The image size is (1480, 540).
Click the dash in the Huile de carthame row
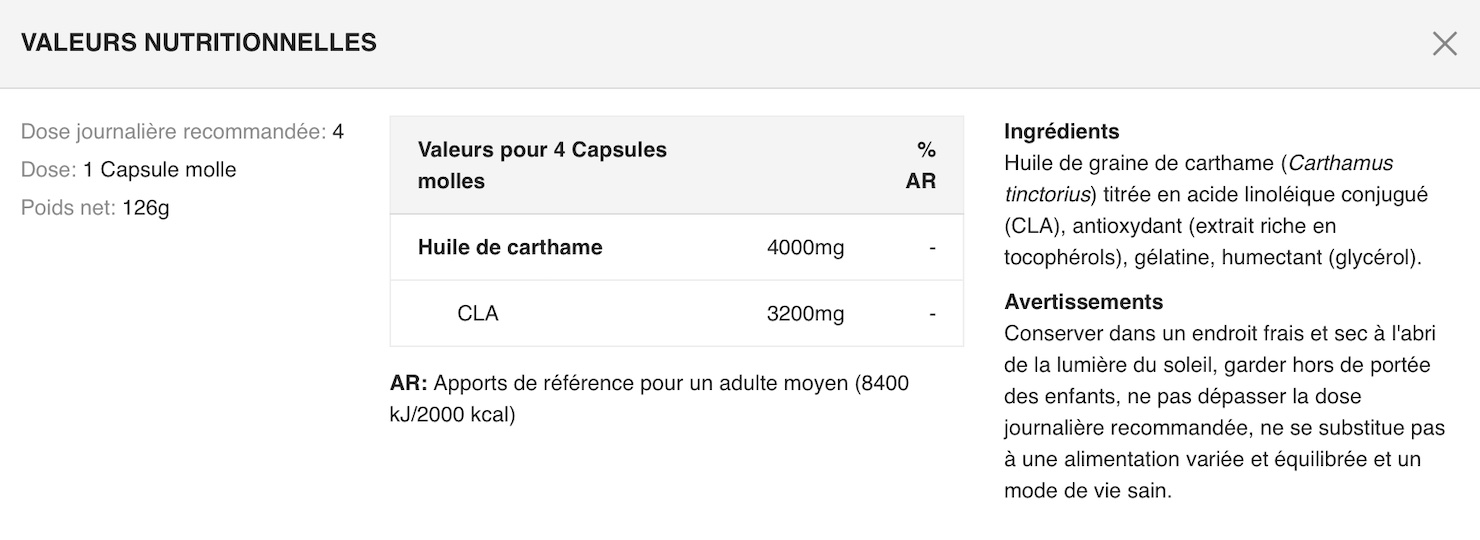pyautogui.click(x=932, y=247)
